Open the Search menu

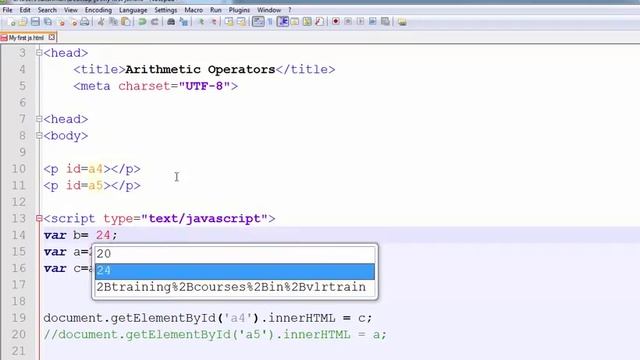[x=47, y=10]
